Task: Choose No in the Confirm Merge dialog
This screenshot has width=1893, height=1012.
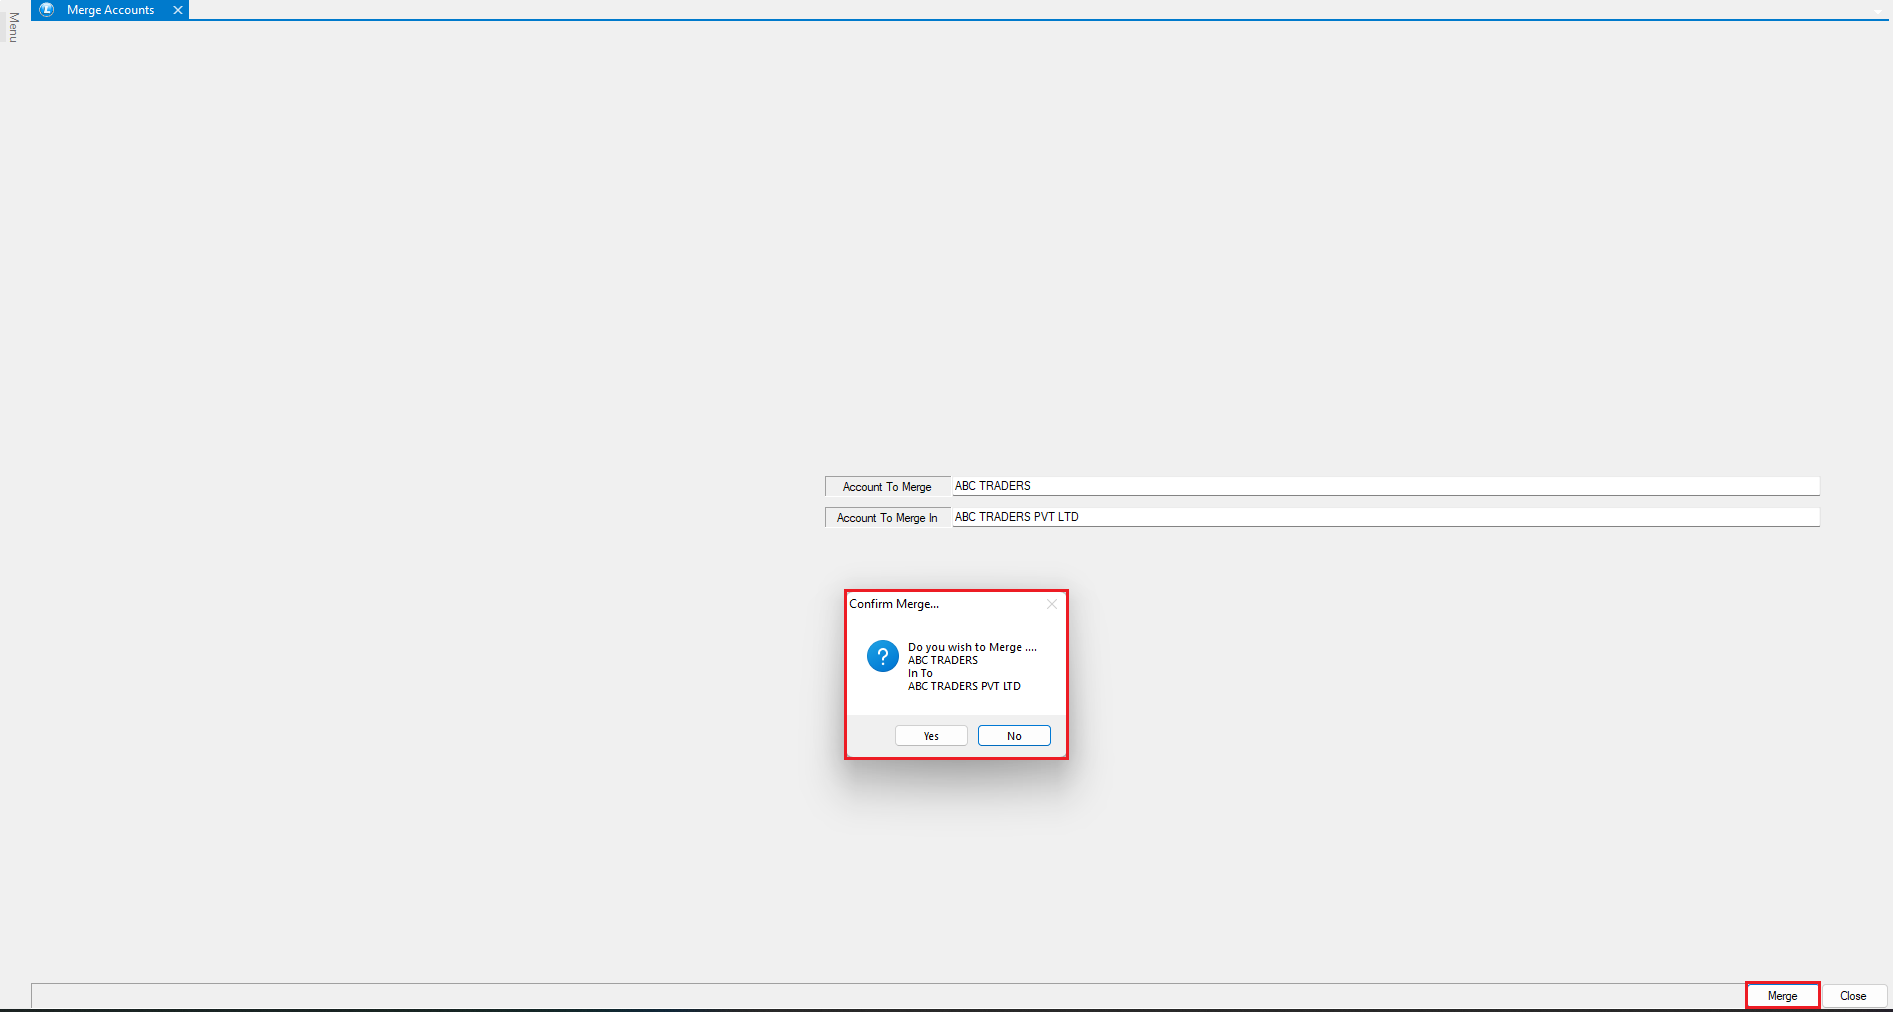Action: (x=1014, y=736)
